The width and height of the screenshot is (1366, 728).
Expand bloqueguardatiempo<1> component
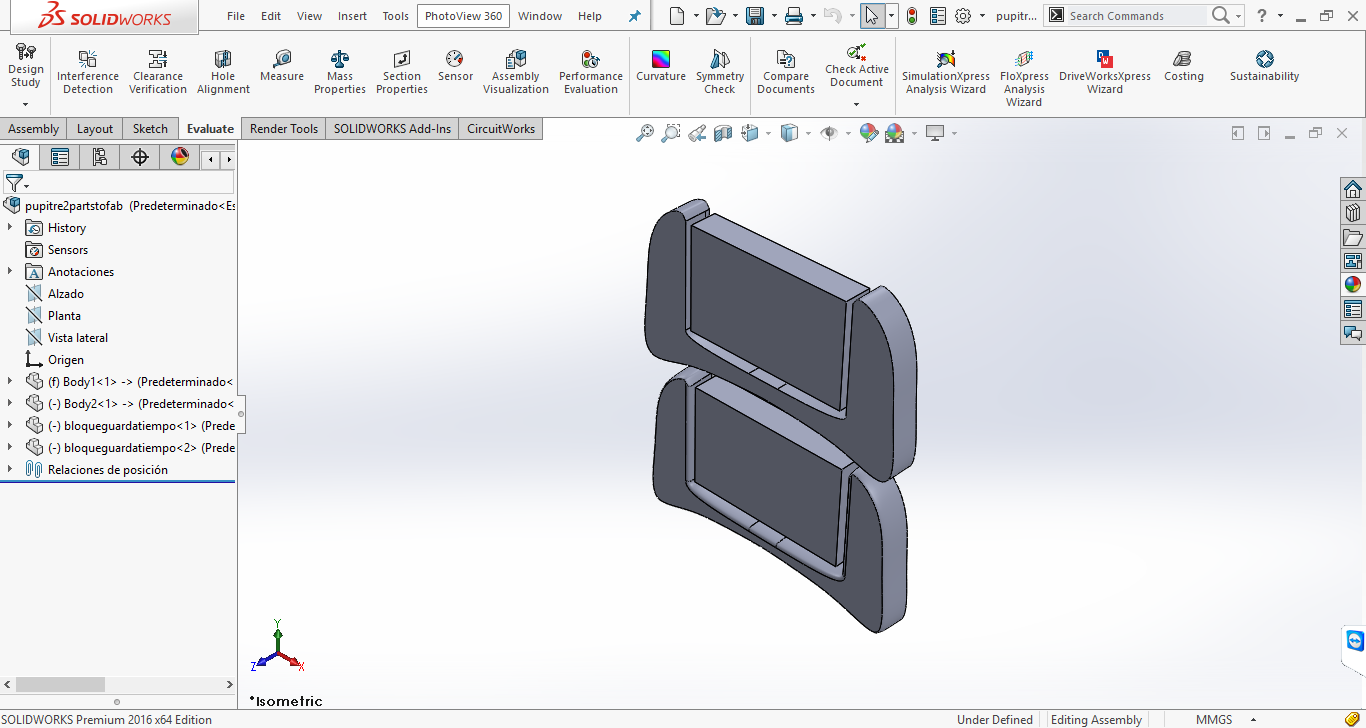[10, 426]
